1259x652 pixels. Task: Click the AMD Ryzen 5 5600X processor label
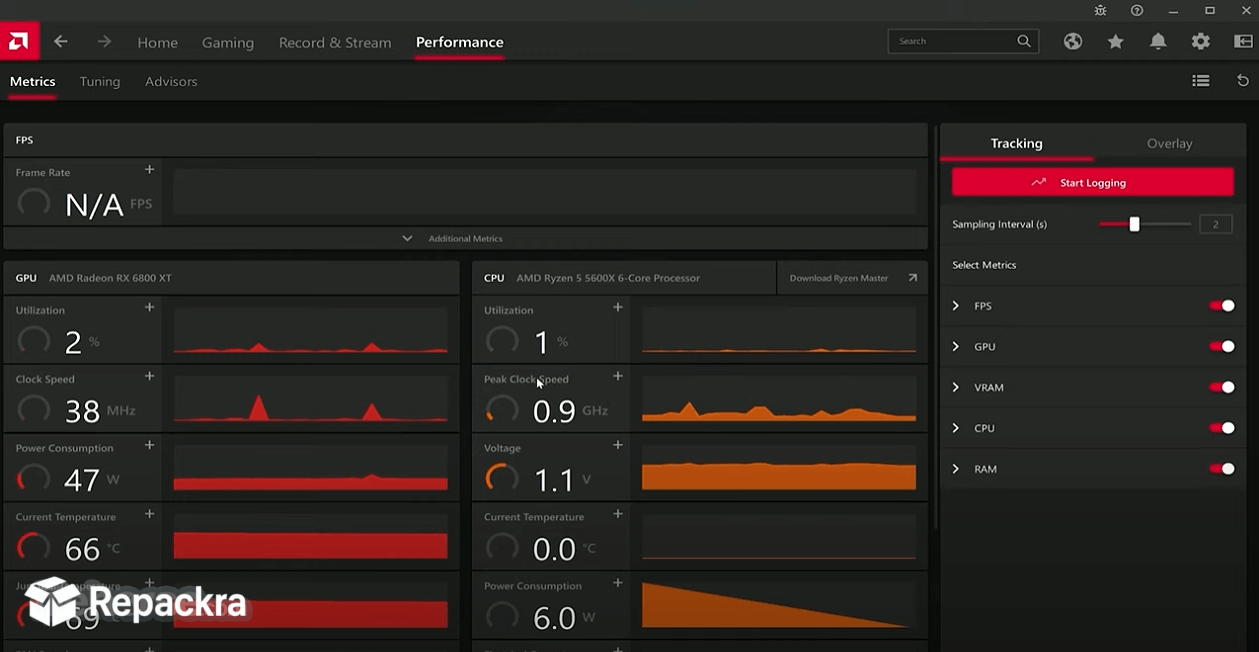tap(608, 278)
